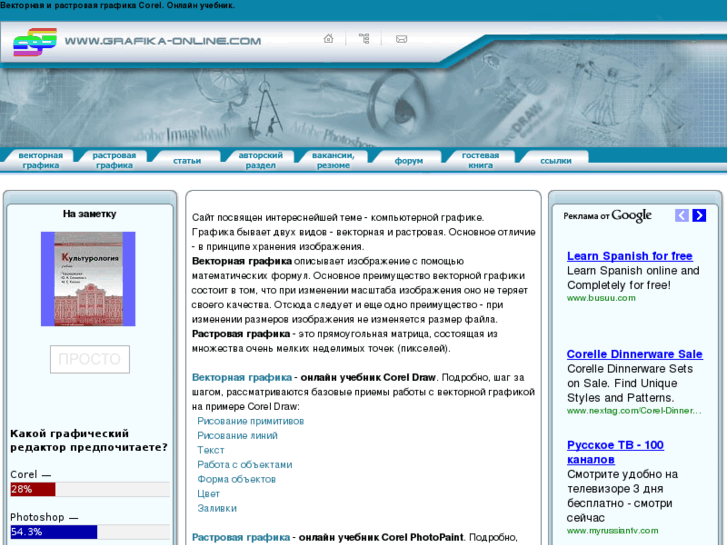Click the ПРОСТО banner box
This screenshot has height=545, width=727.
[x=90, y=359]
